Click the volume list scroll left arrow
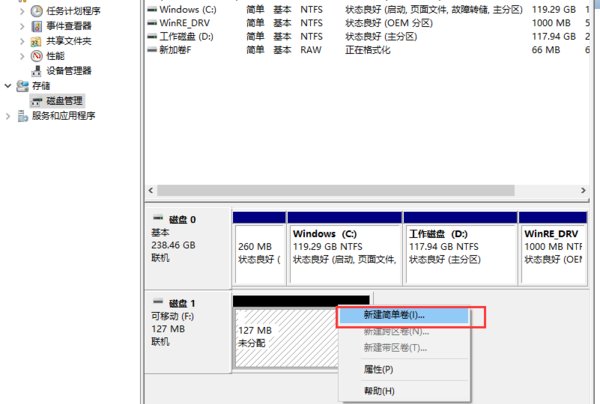 point(151,191)
